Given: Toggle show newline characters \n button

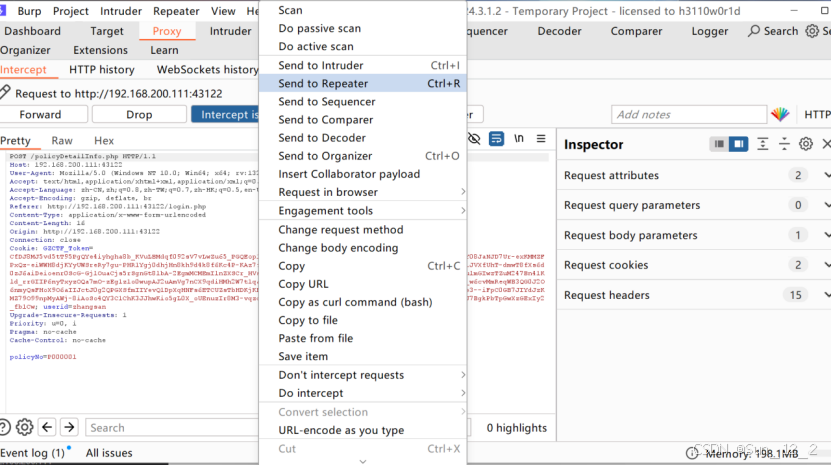Looking at the screenshot, I should pos(519,138).
